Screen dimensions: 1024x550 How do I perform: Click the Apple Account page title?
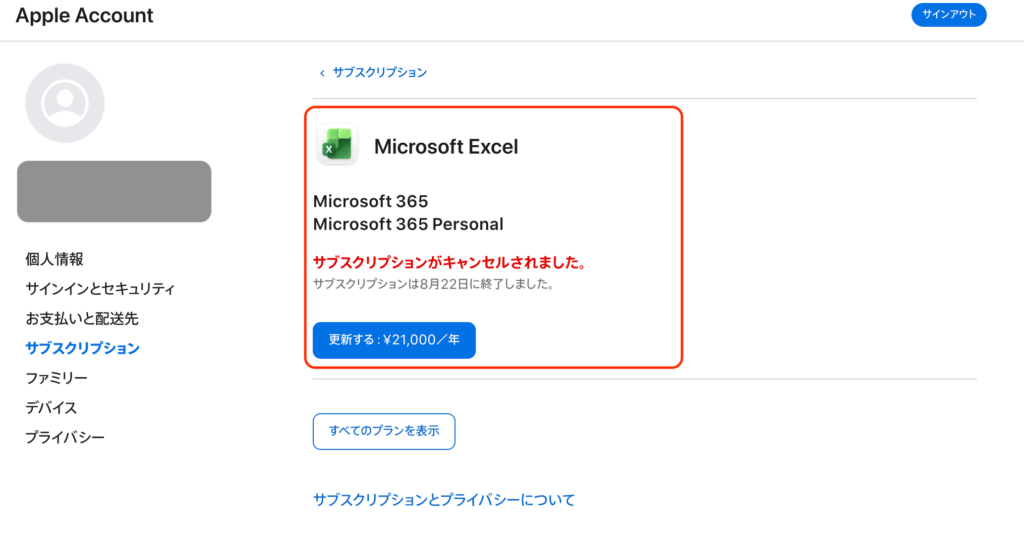[84, 15]
